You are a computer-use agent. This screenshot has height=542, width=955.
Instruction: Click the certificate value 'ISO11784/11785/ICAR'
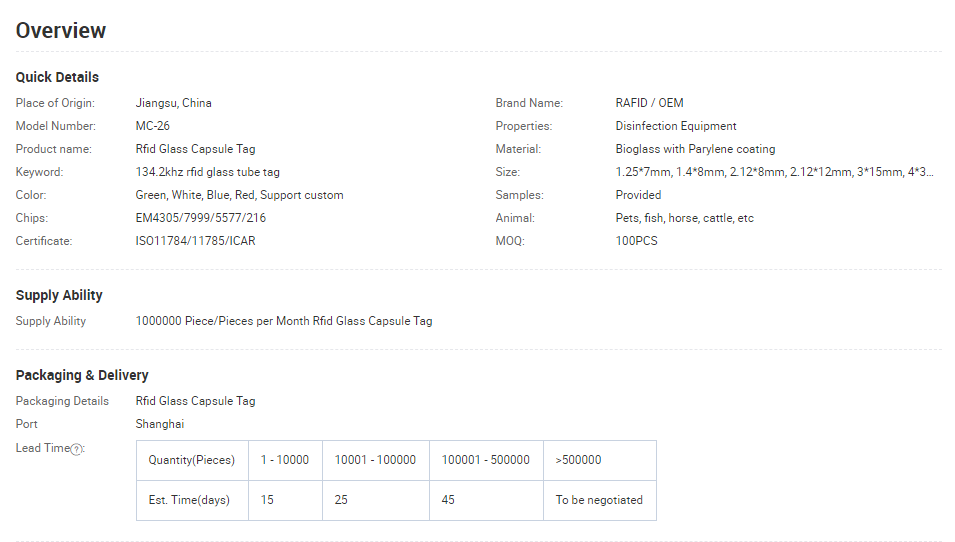(196, 241)
